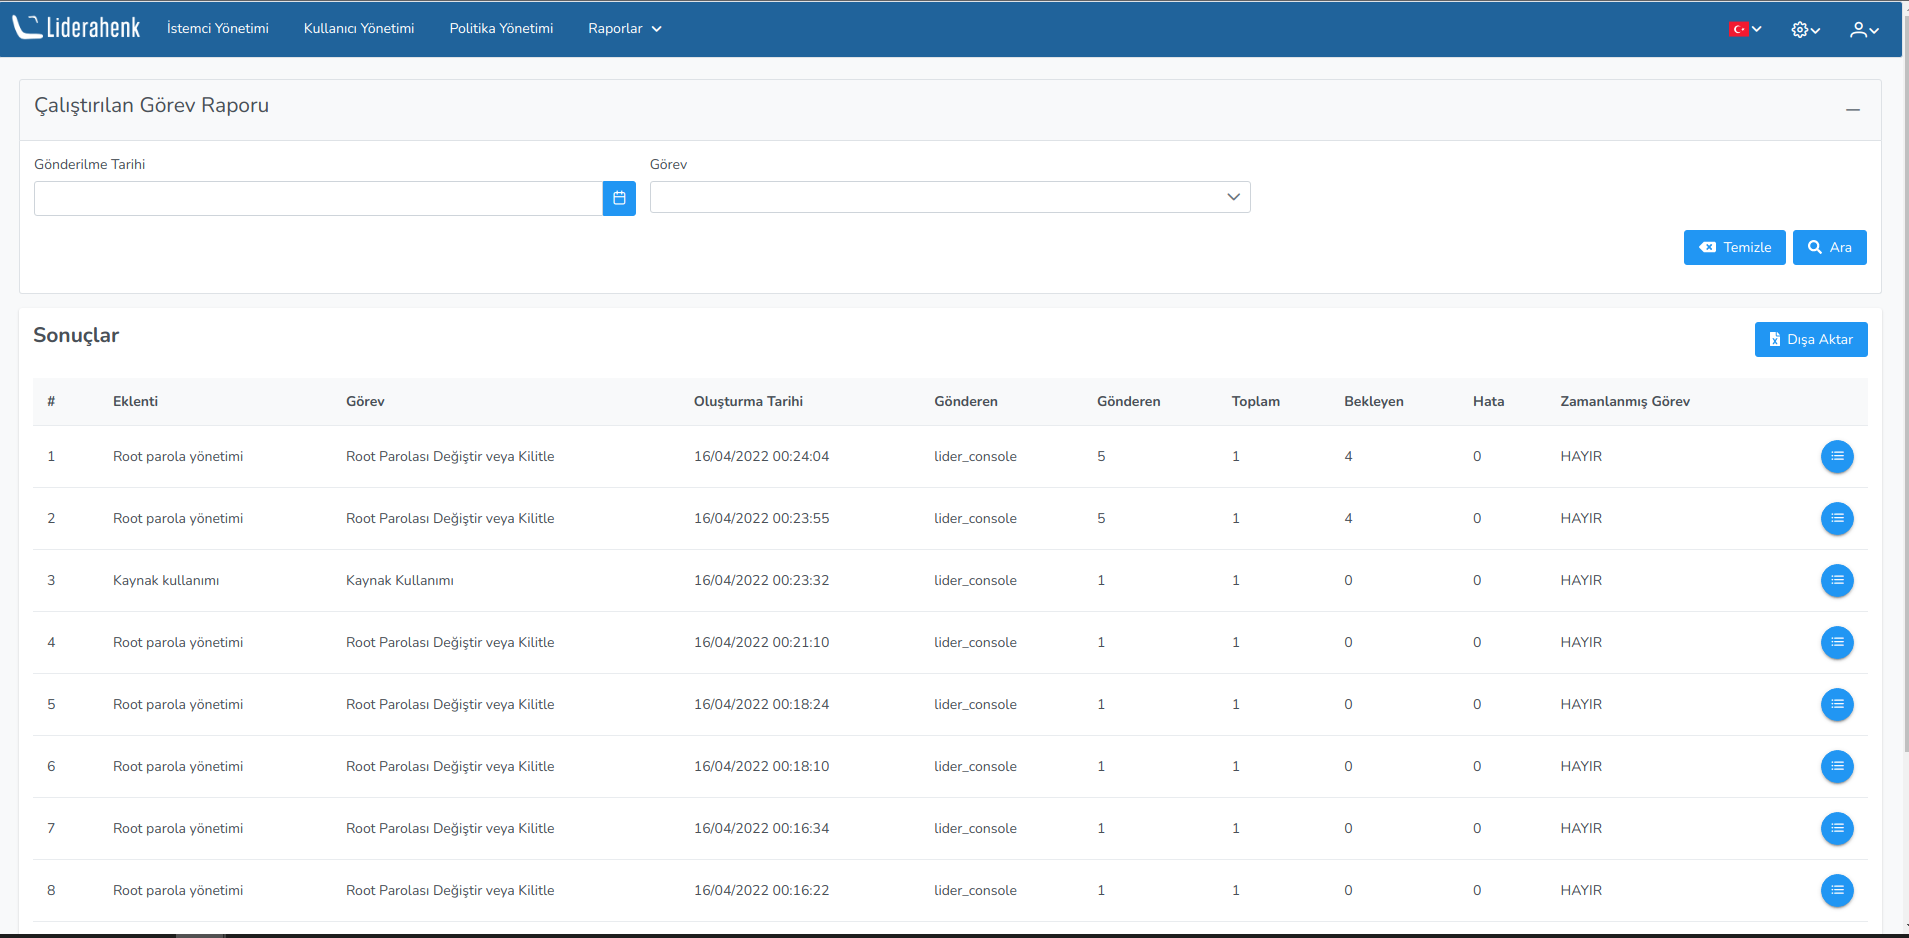Click the Zamanlanmış Görev column header
This screenshot has height=938, width=1909.
pyautogui.click(x=1625, y=401)
